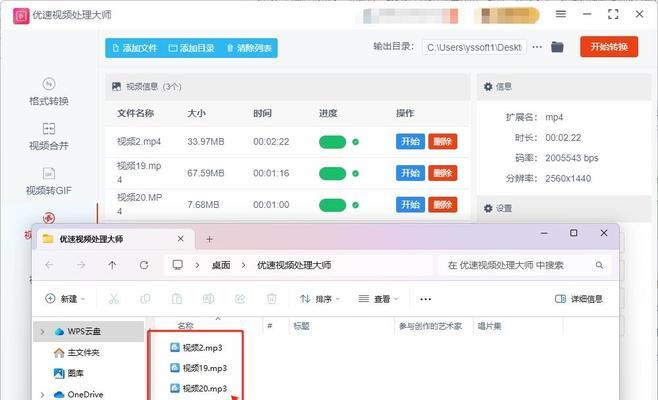Expand the chevron before 桌面 breadcrumb
The image size is (658, 400).
[197, 265]
